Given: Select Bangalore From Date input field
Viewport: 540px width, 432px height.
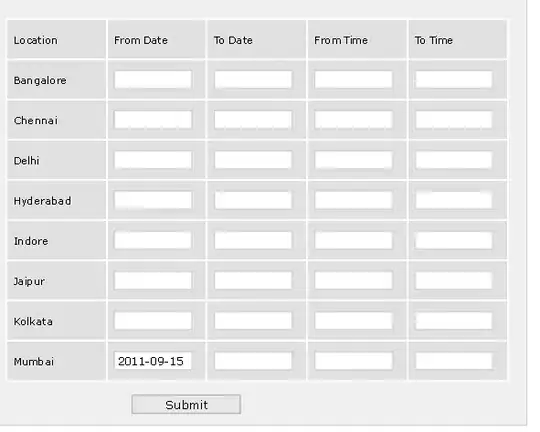Looking at the screenshot, I should click(153, 80).
